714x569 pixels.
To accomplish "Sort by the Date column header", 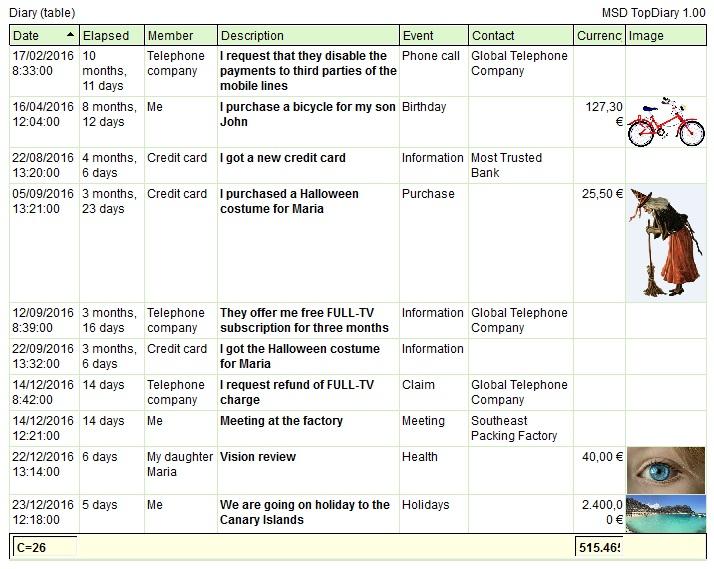I will (x=44, y=36).
